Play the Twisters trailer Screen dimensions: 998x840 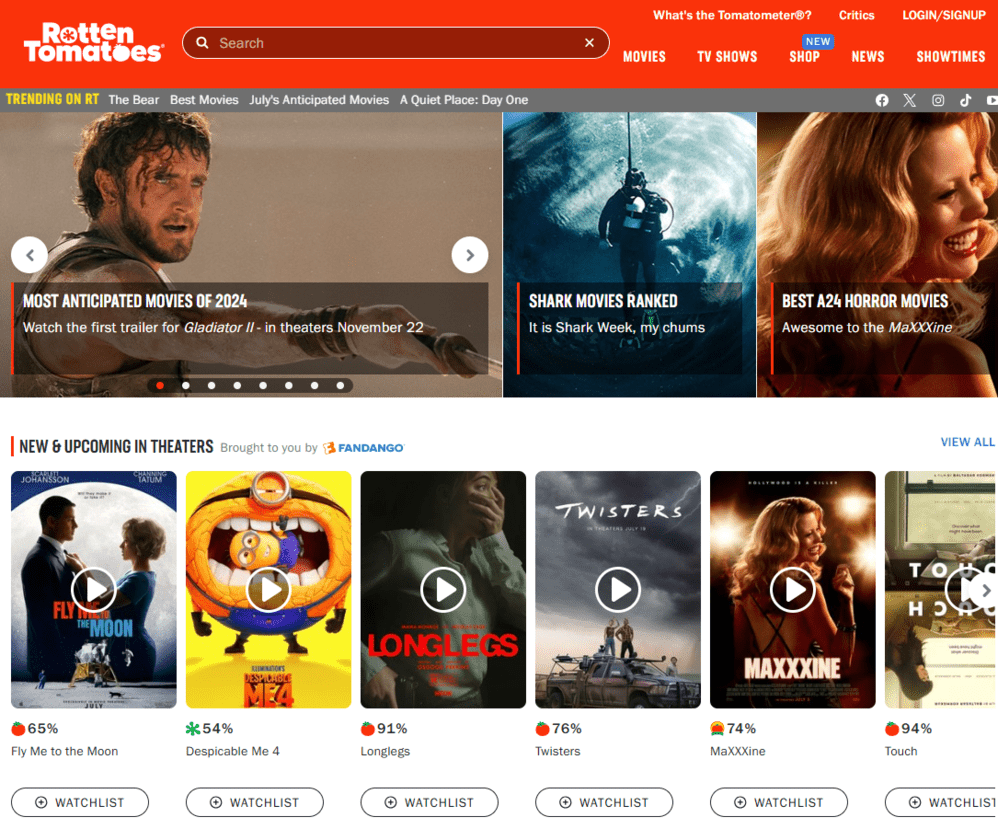[x=618, y=590]
